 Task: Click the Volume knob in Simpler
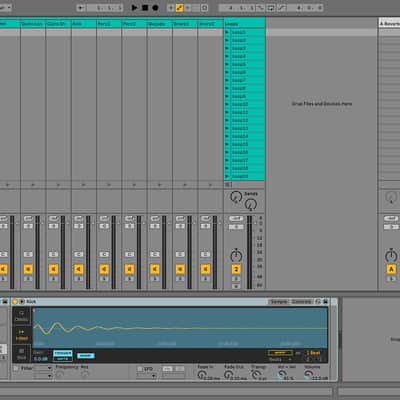pyautogui.click(x=308, y=375)
